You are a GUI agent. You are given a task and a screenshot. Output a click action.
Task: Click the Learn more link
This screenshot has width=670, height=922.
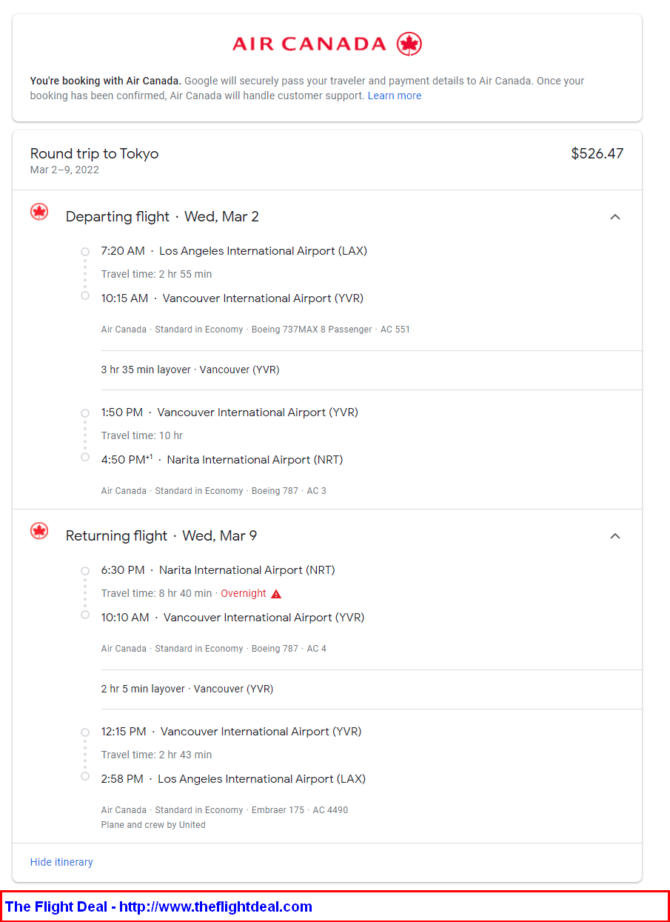394,96
